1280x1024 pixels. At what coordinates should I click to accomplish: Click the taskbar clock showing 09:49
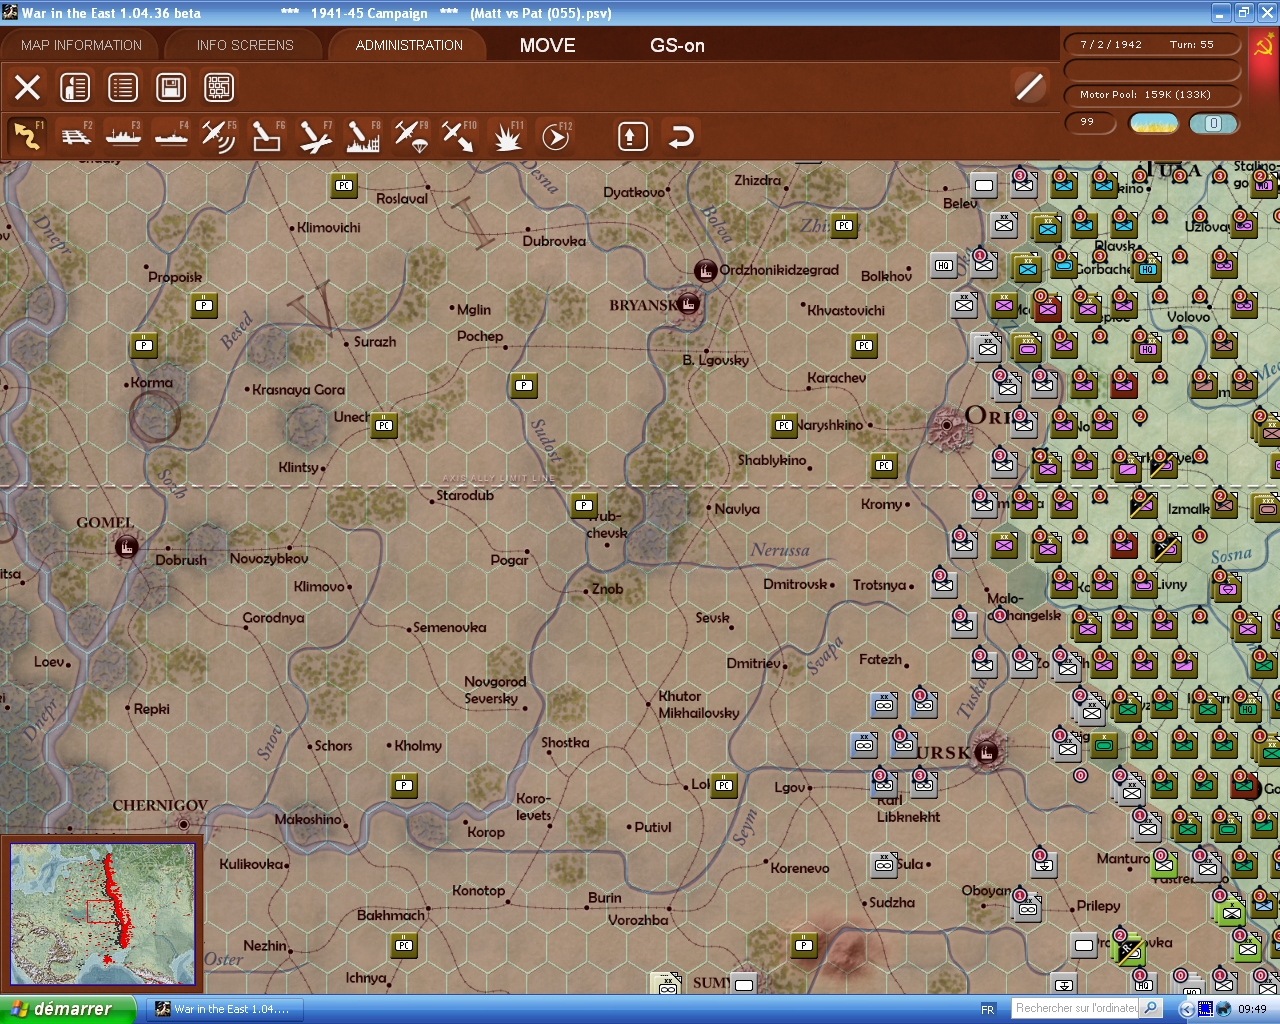click(x=1252, y=1009)
